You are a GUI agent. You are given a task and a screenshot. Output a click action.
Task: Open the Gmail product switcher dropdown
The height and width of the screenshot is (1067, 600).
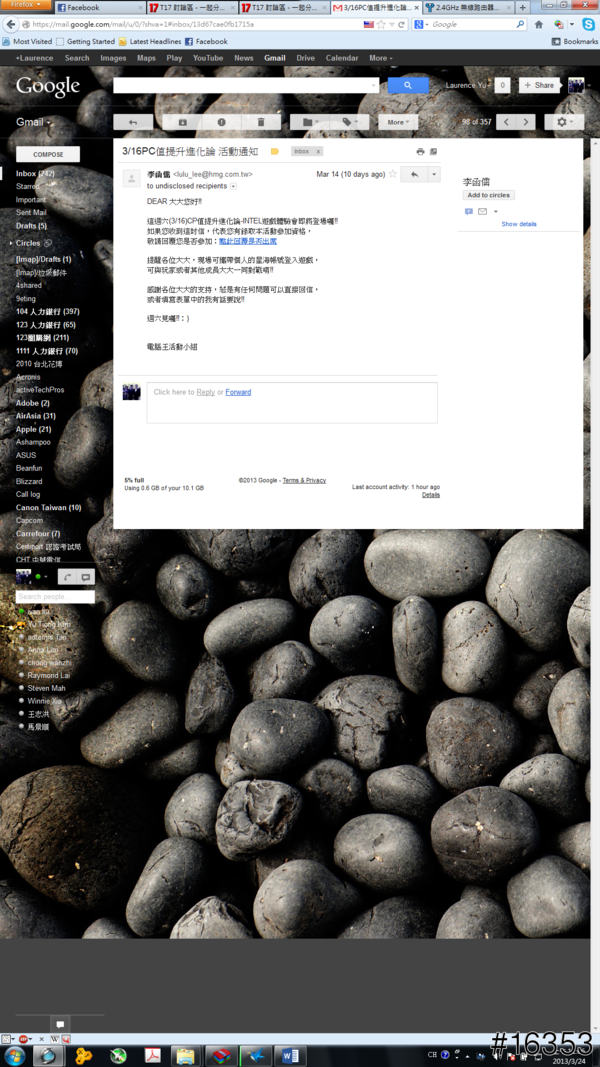pos(34,122)
